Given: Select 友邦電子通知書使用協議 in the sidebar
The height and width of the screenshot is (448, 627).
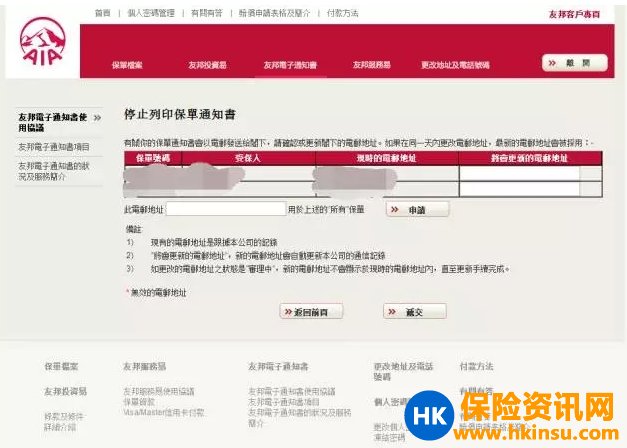Looking at the screenshot, I should pyautogui.click(x=59, y=123).
